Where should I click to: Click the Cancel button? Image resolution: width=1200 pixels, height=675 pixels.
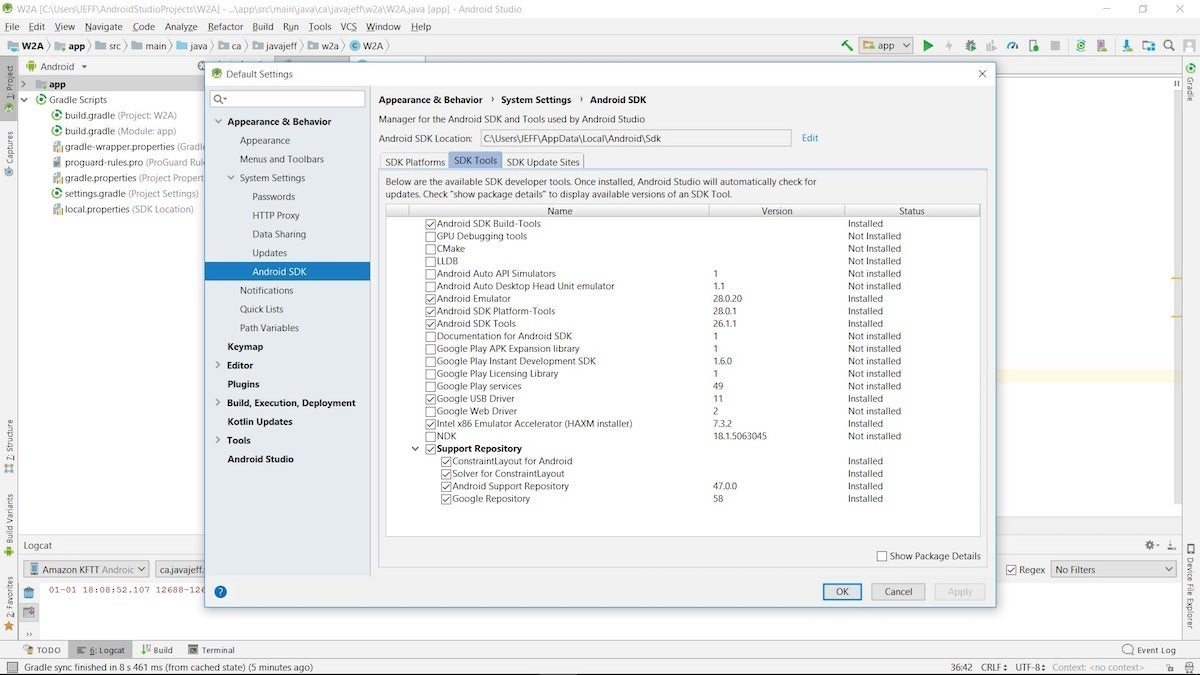(x=898, y=591)
